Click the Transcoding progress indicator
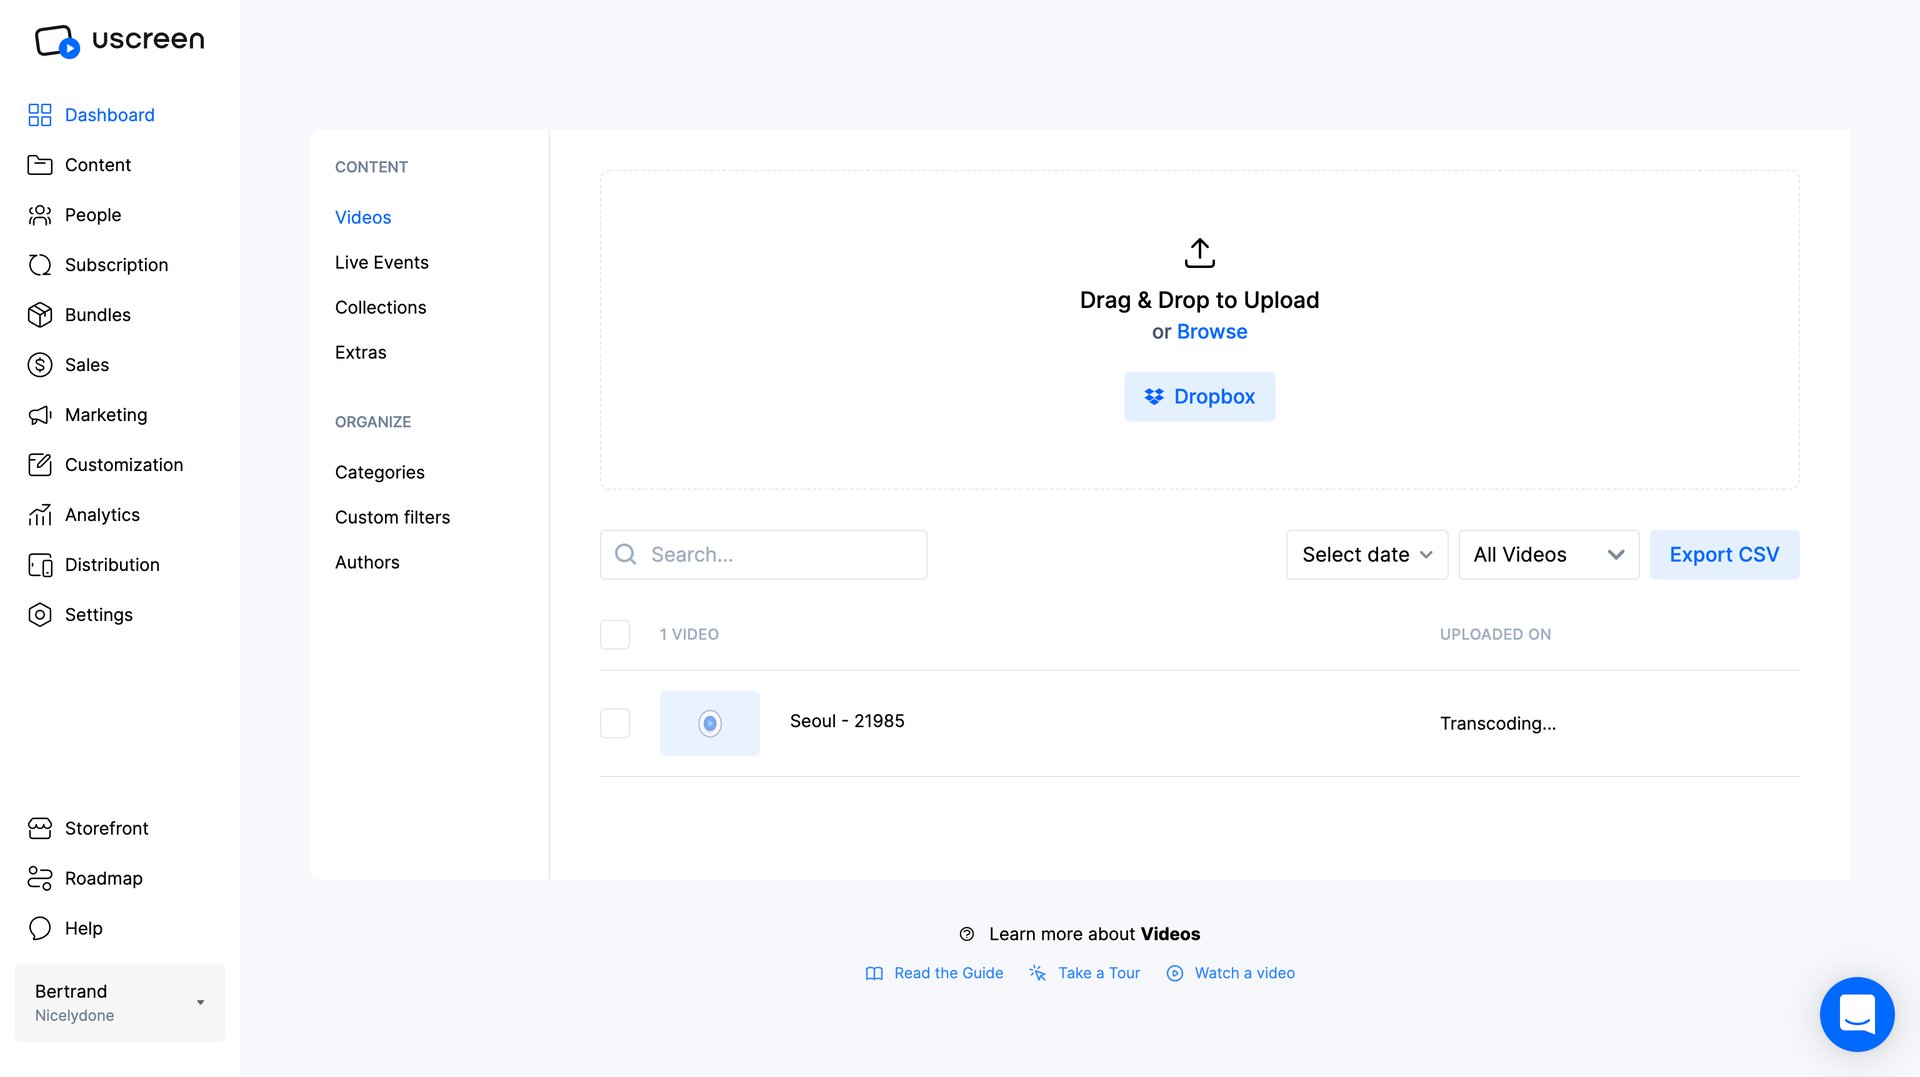 (x=1497, y=723)
